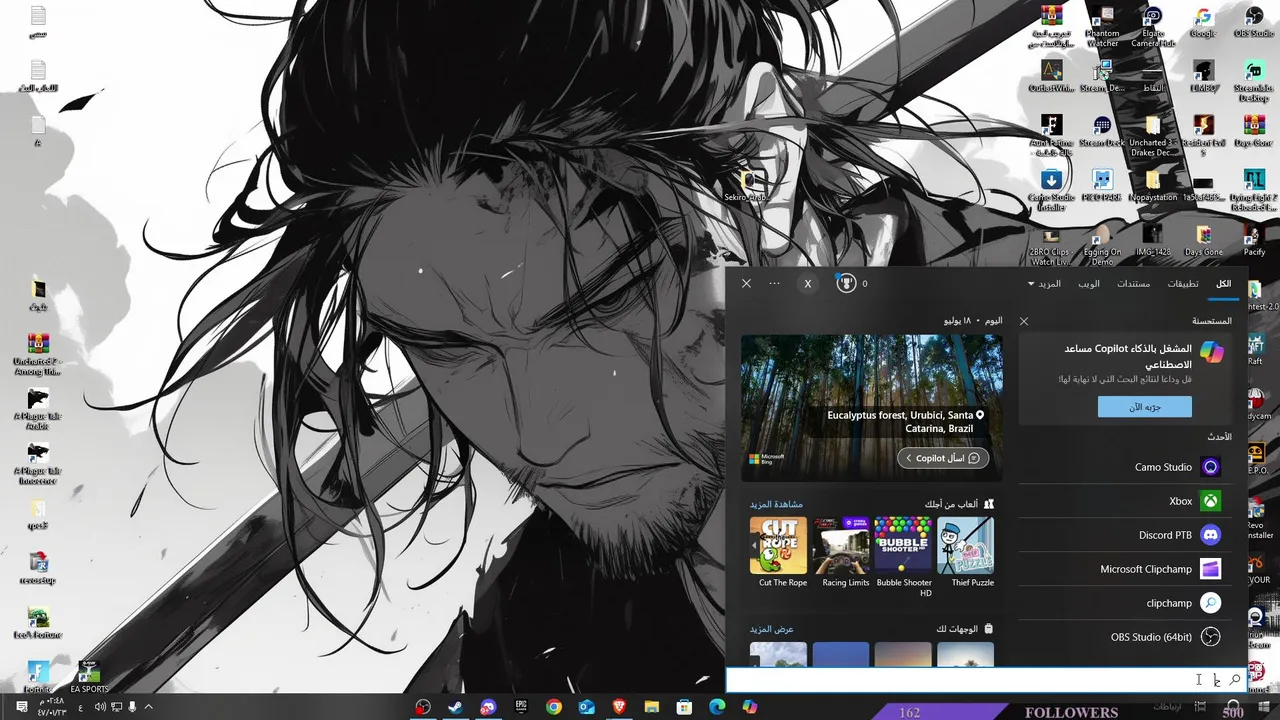1280x720 pixels.
Task: Open the chevron on the اسأل Copilot button
Action: coord(908,458)
